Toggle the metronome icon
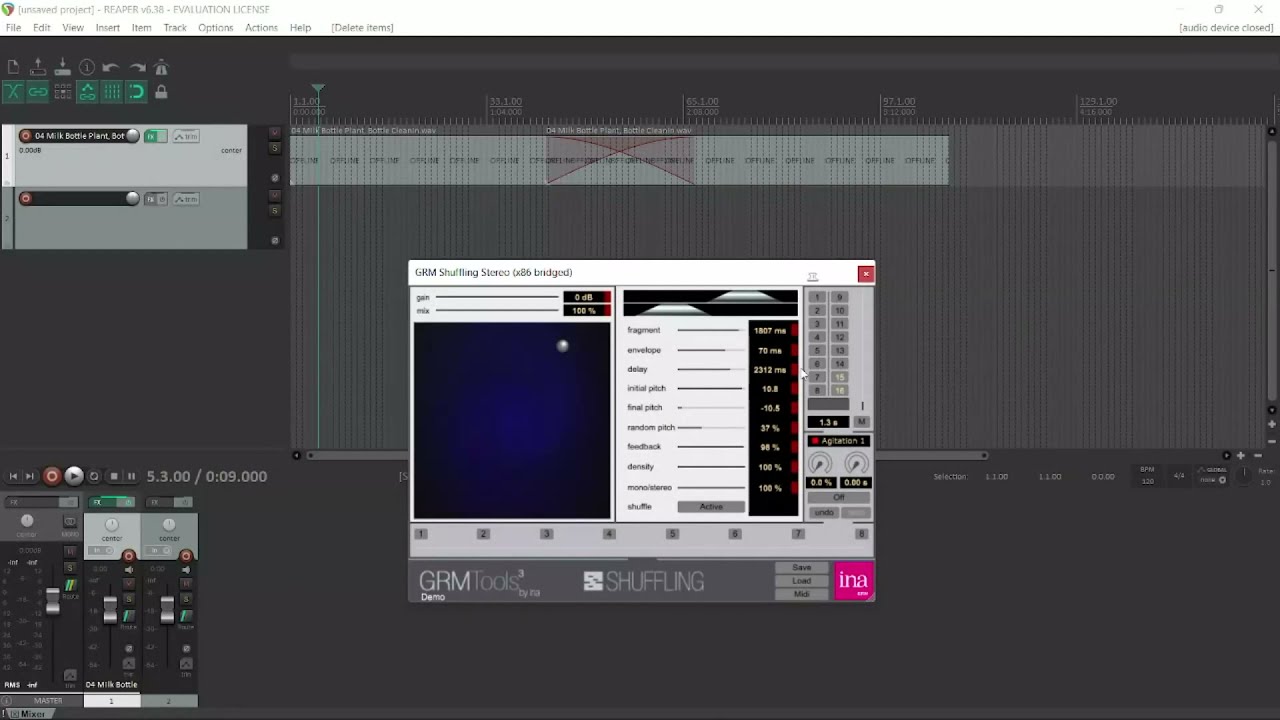The height and width of the screenshot is (720, 1280). coord(161,68)
